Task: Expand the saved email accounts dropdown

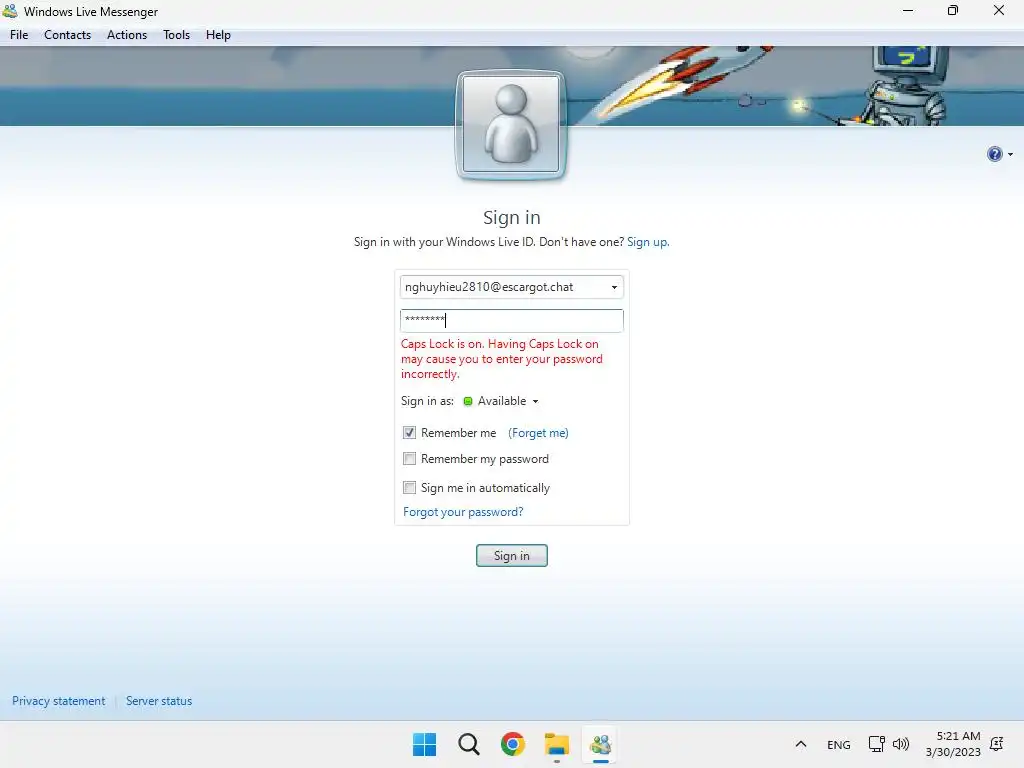Action: [x=614, y=287]
